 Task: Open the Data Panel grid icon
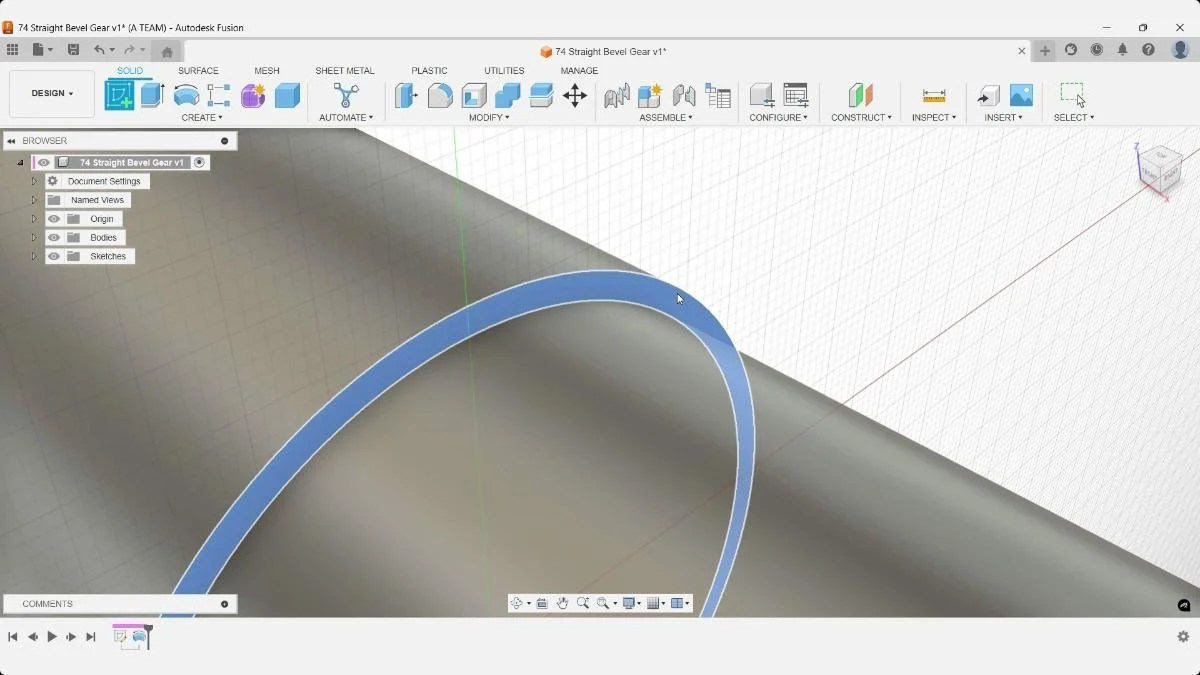(12, 50)
